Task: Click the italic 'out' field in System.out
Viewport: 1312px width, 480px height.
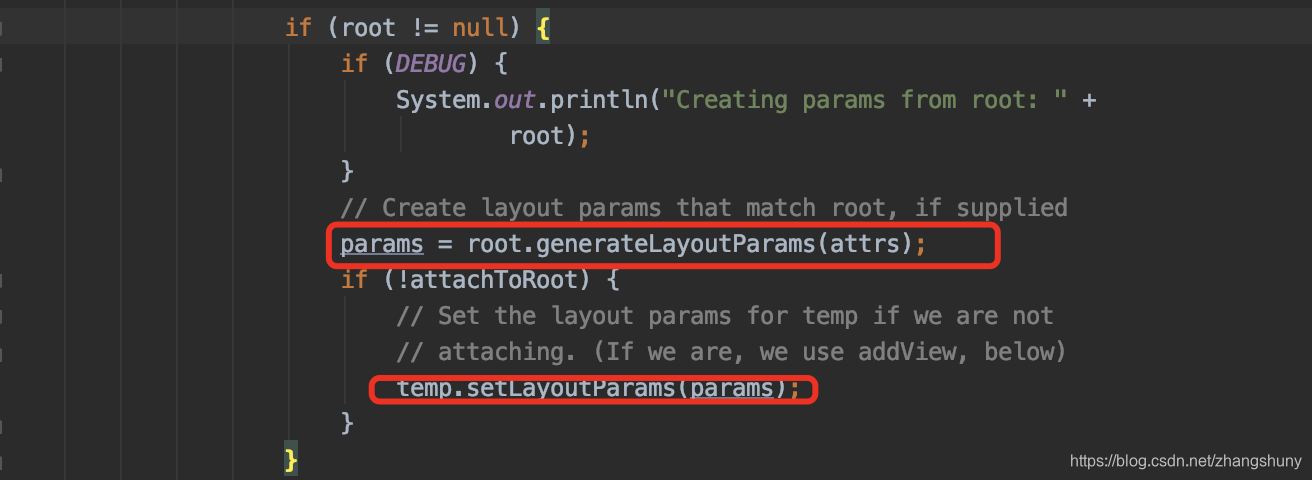Action: [x=516, y=100]
